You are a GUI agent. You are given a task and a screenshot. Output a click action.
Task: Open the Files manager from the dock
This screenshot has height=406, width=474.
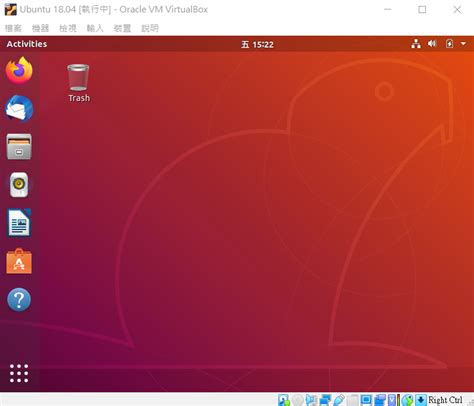click(19, 147)
